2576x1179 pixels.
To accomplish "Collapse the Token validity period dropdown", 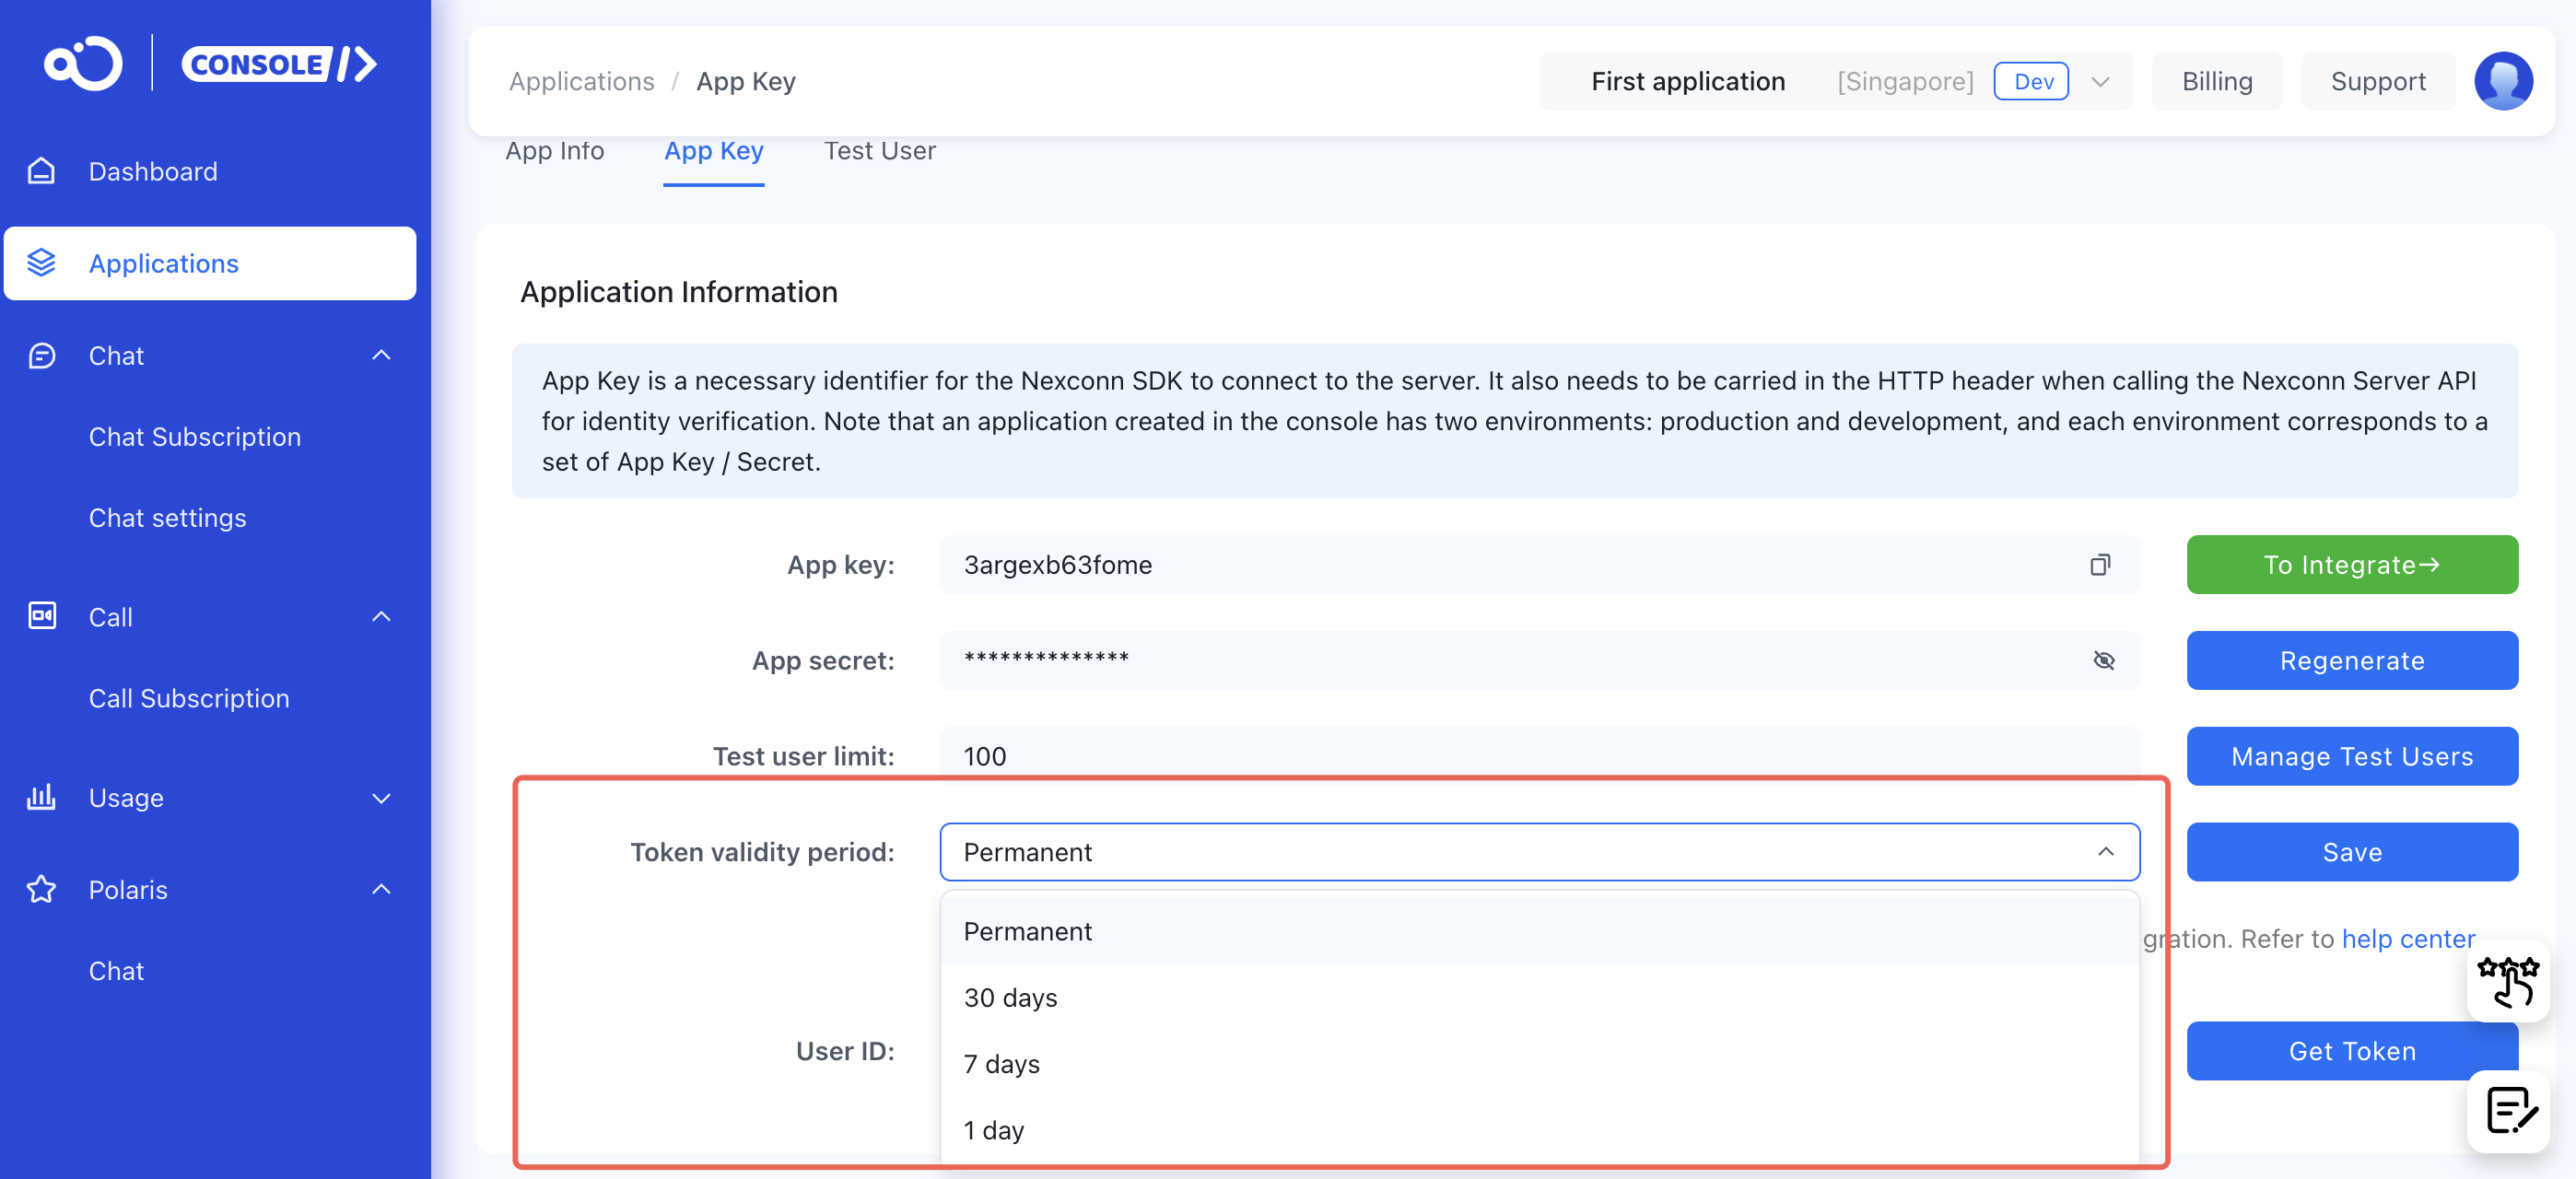I will coord(2105,851).
